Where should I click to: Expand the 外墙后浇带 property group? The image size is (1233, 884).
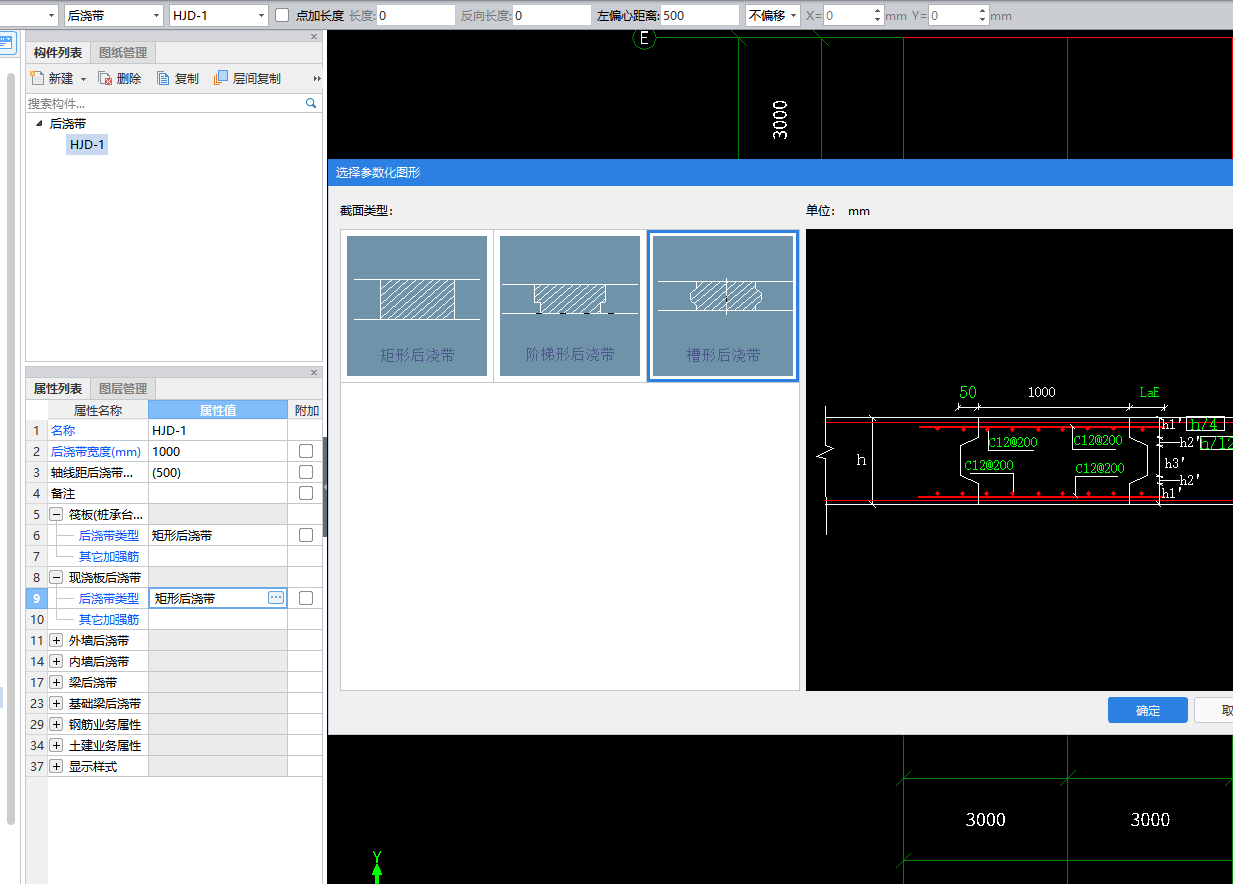(x=56, y=640)
